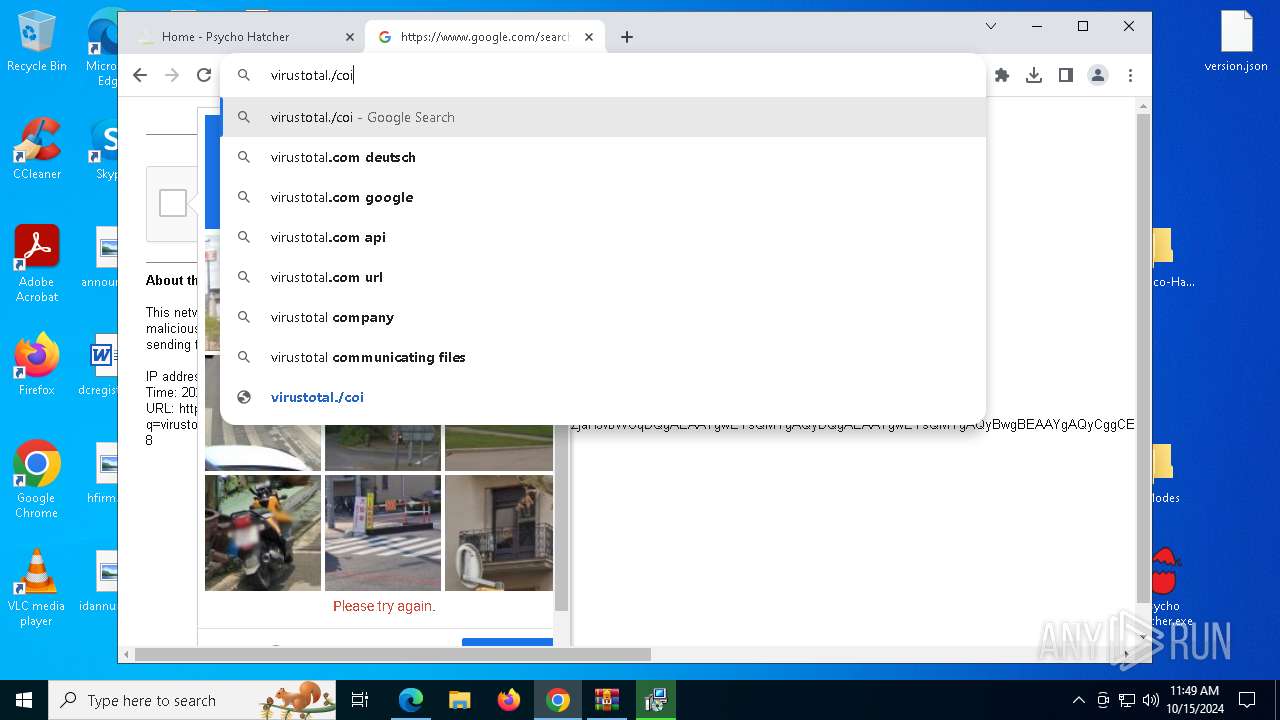
Task: Open WinRAR from taskbar
Action: click(x=607, y=700)
